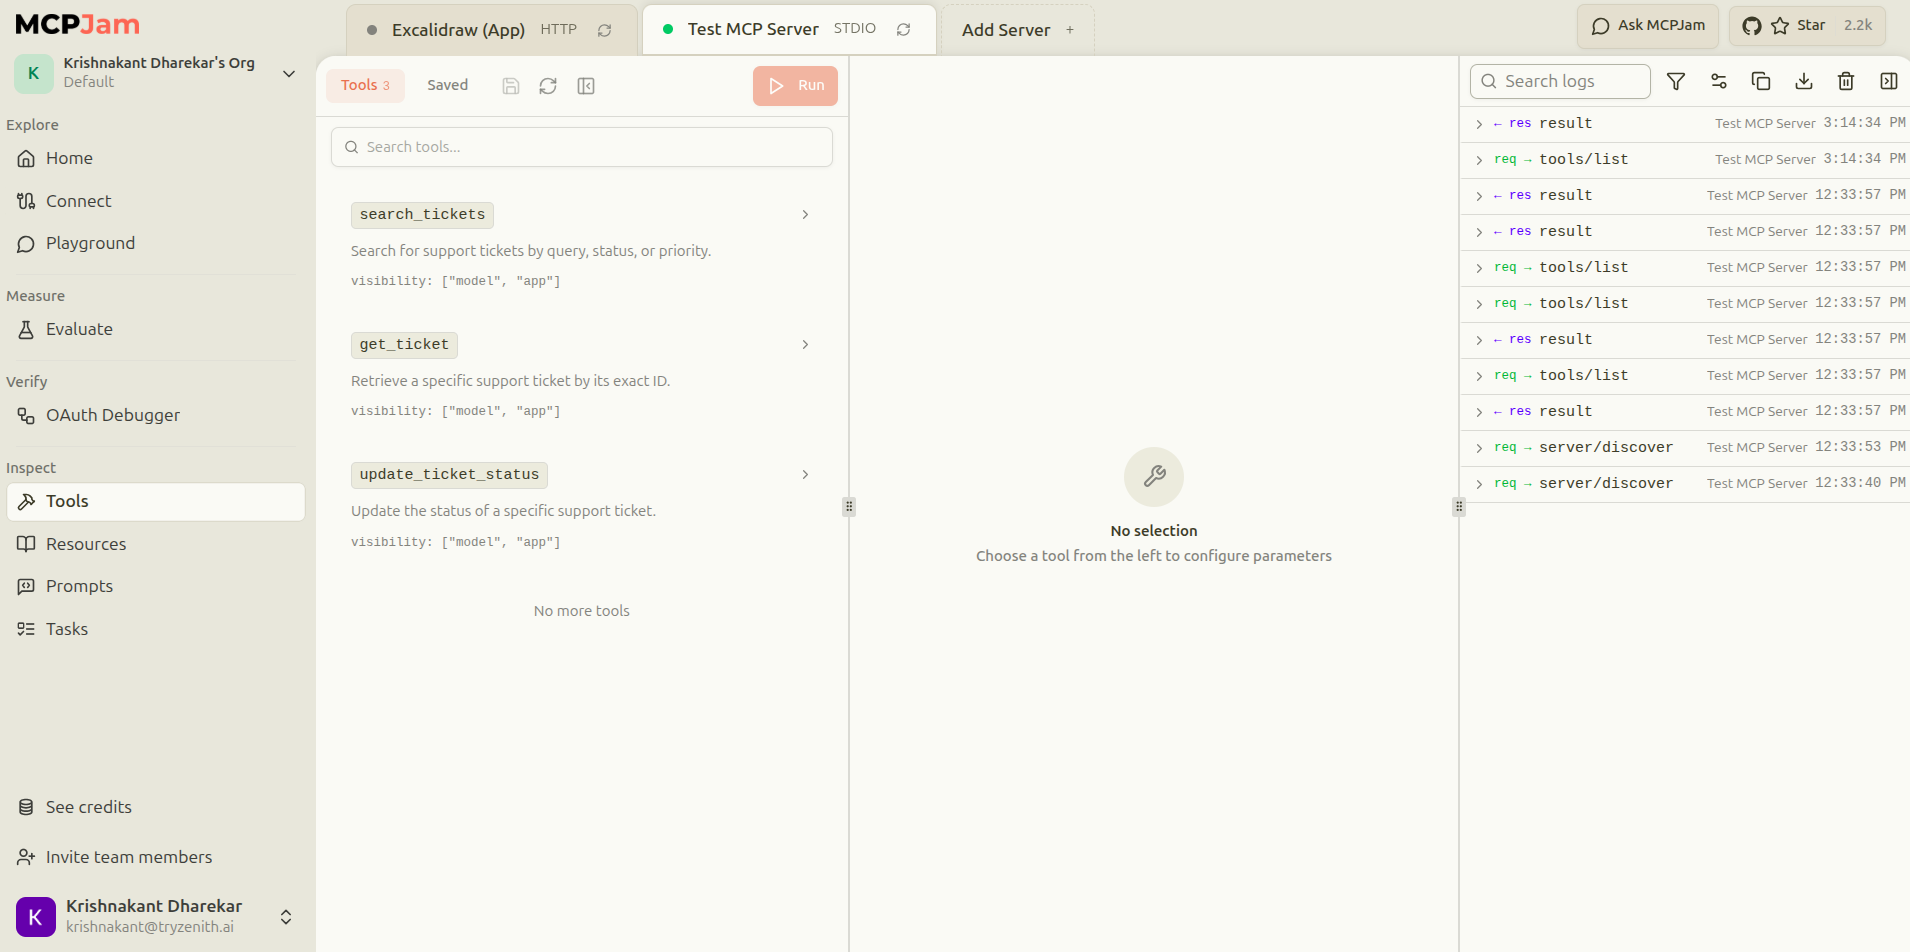The image size is (1910, 952).
Task: Collapse the tools list panel icon
Action: pos(586,86)
